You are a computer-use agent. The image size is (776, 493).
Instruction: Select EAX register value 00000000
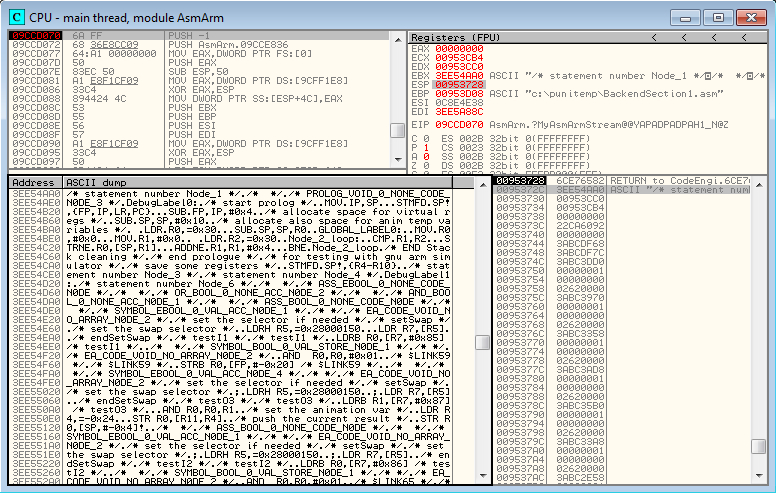click(459, 49)
